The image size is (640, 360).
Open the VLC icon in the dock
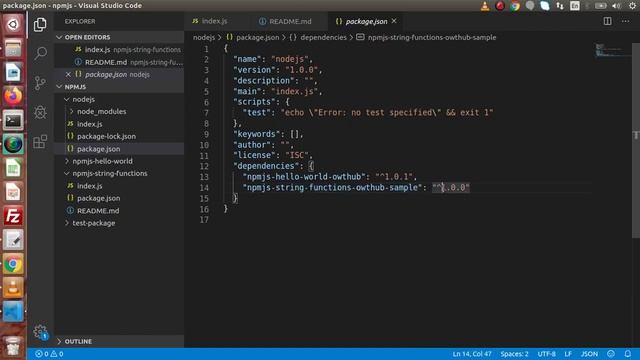coord(13,288)
